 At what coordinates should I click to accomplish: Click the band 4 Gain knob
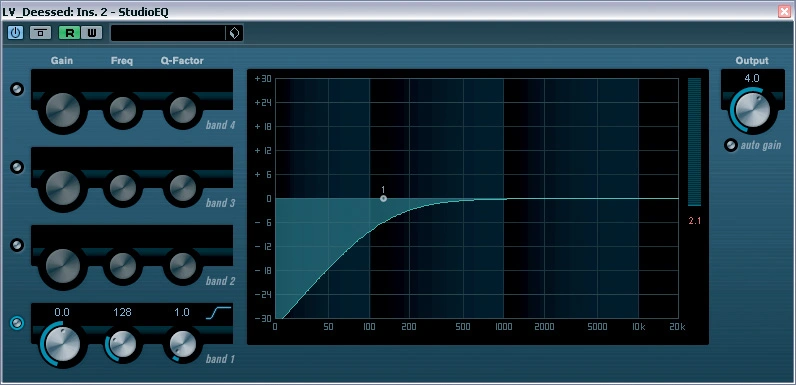tap(63, 110)
